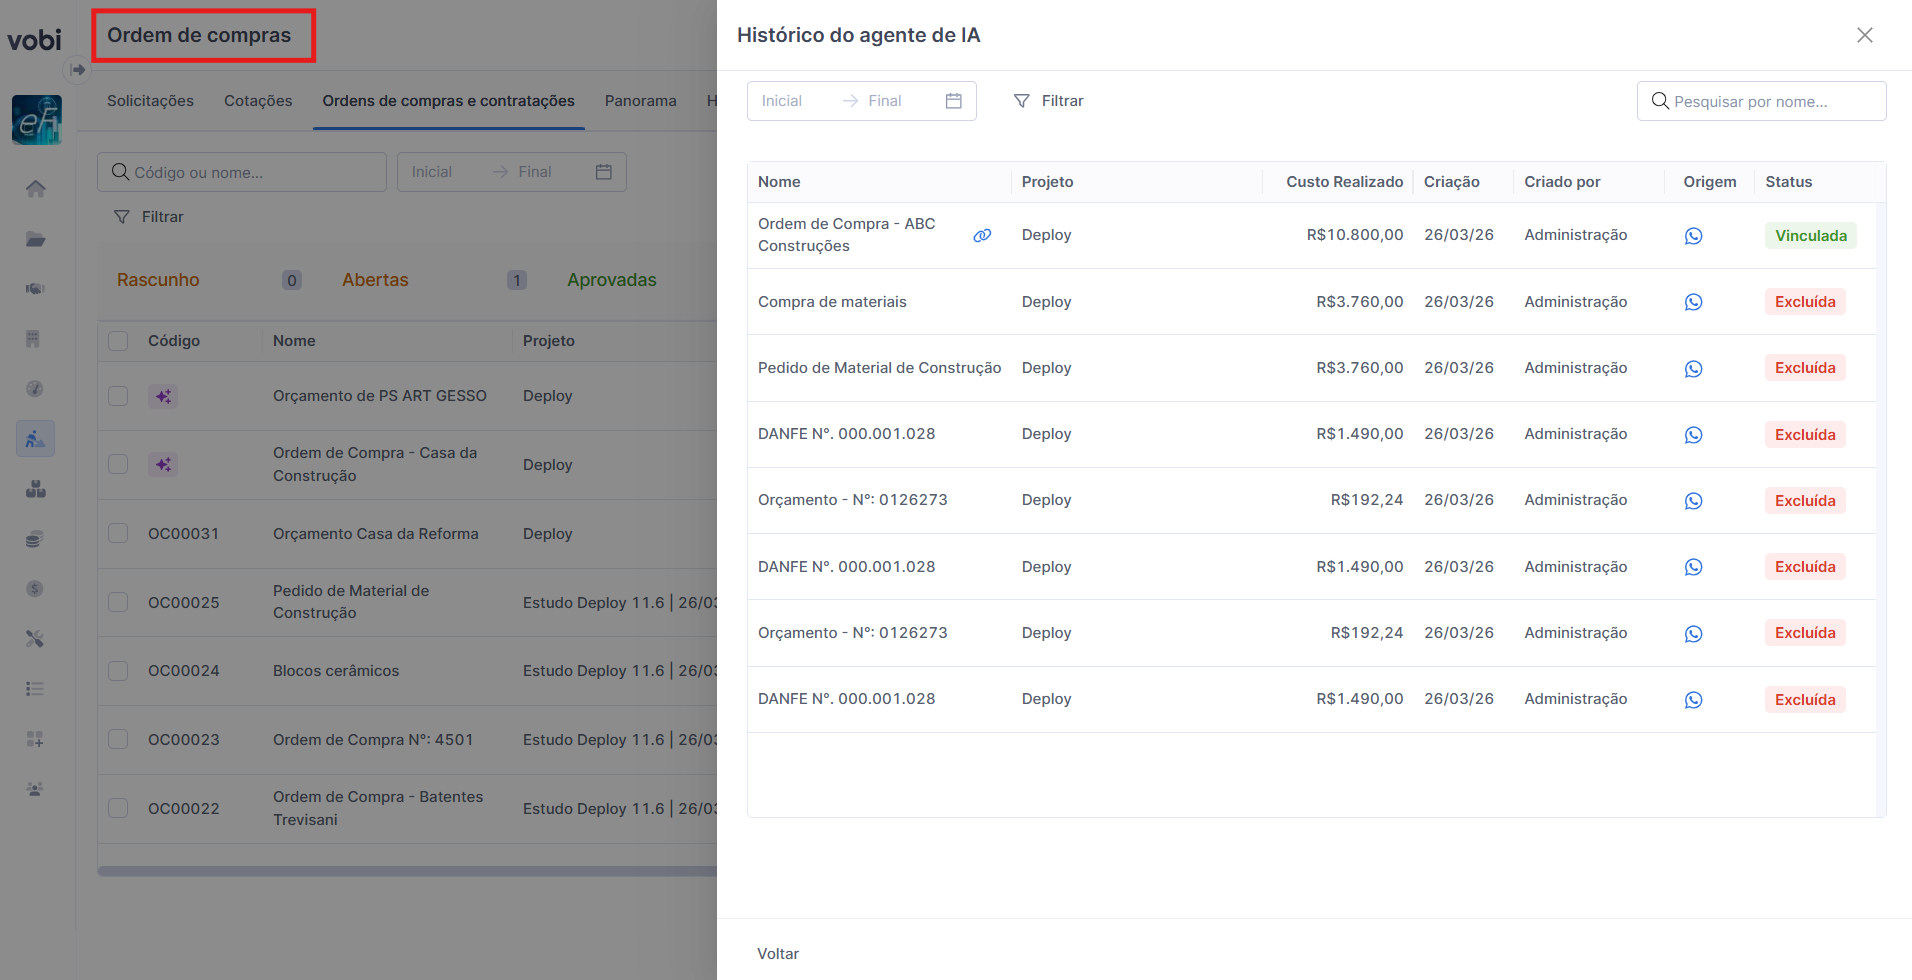The height and width of the screenshot is (980, 1912).
Task: Focus the Código ou nome search field
Action: [x=242, y=172]
